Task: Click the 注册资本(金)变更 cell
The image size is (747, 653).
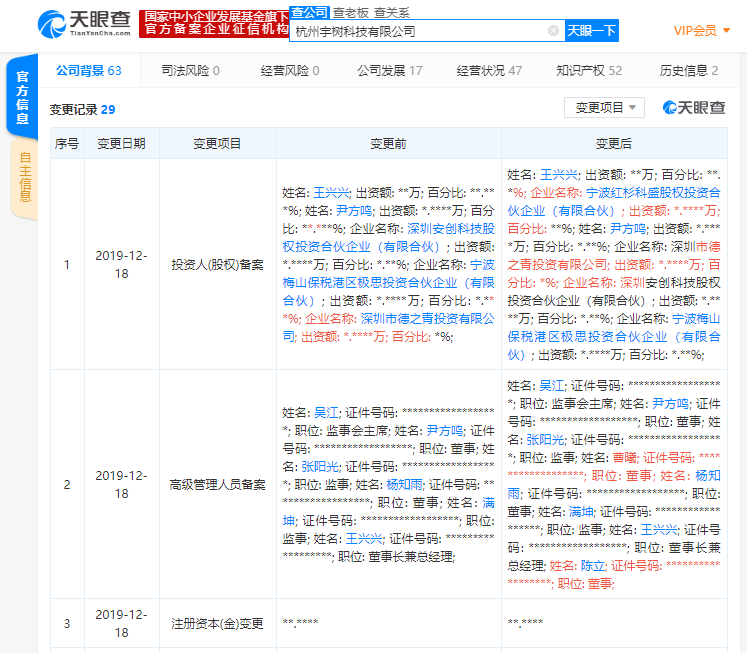Action: pyautogui.click(x=217, y=624)
